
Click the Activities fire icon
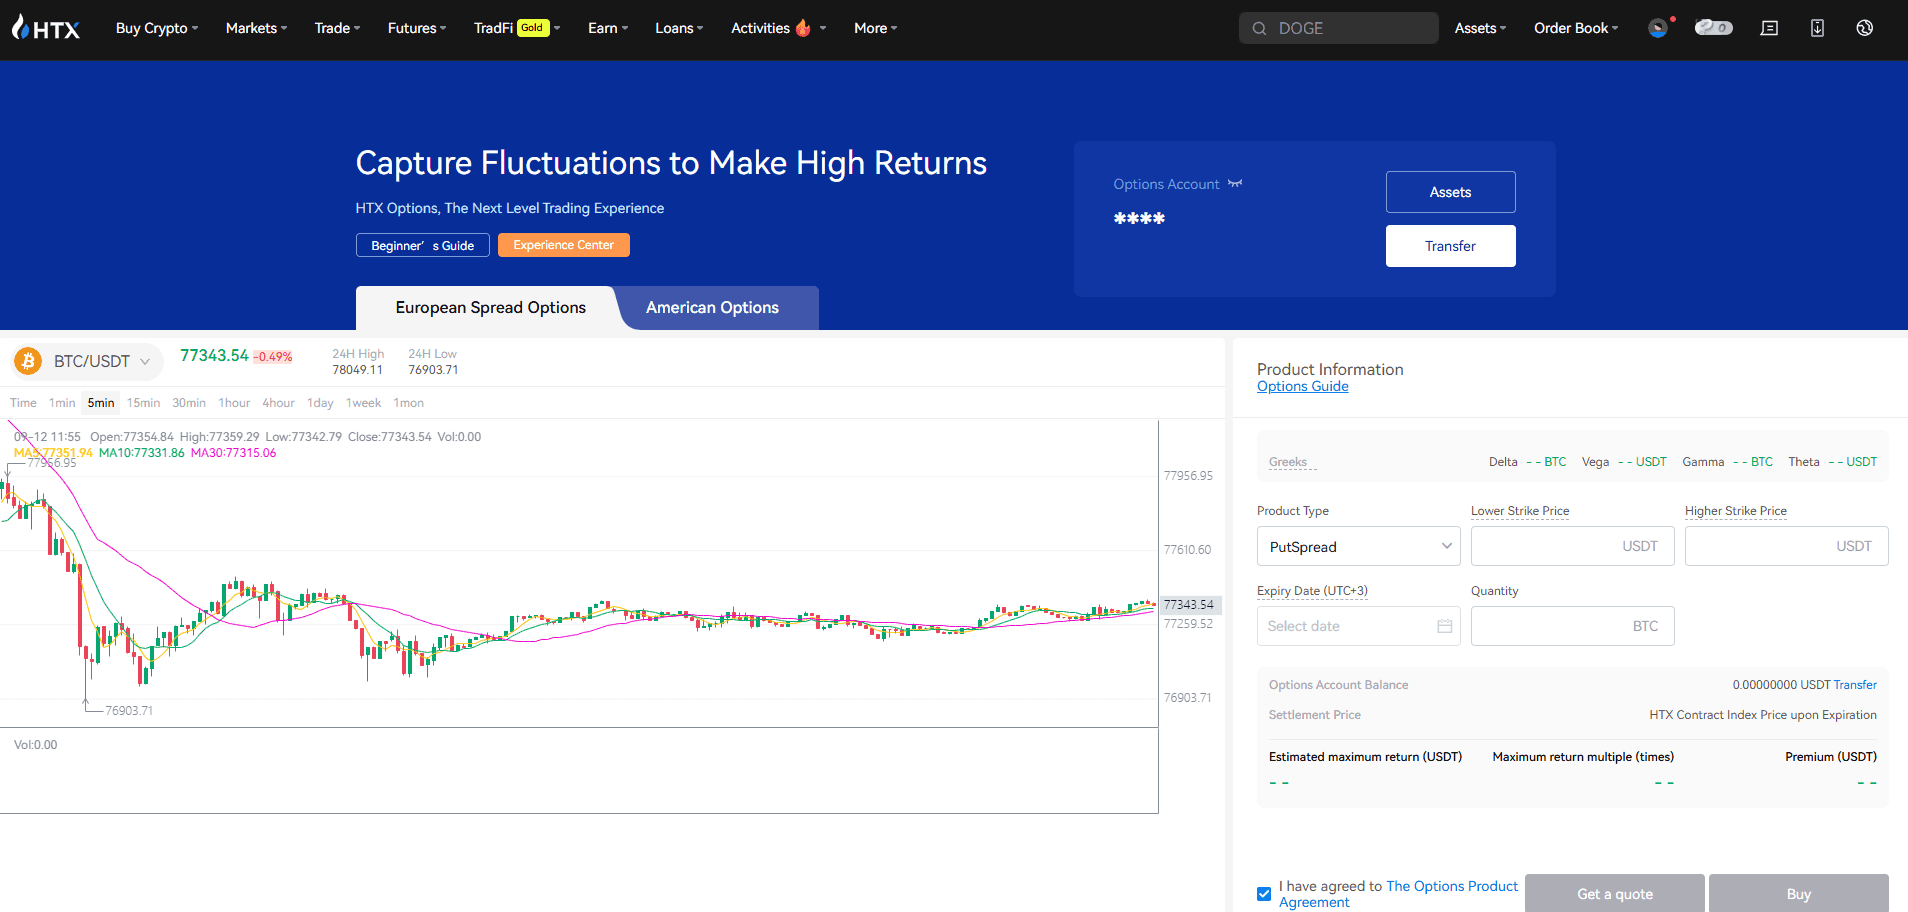coord(803,28)
